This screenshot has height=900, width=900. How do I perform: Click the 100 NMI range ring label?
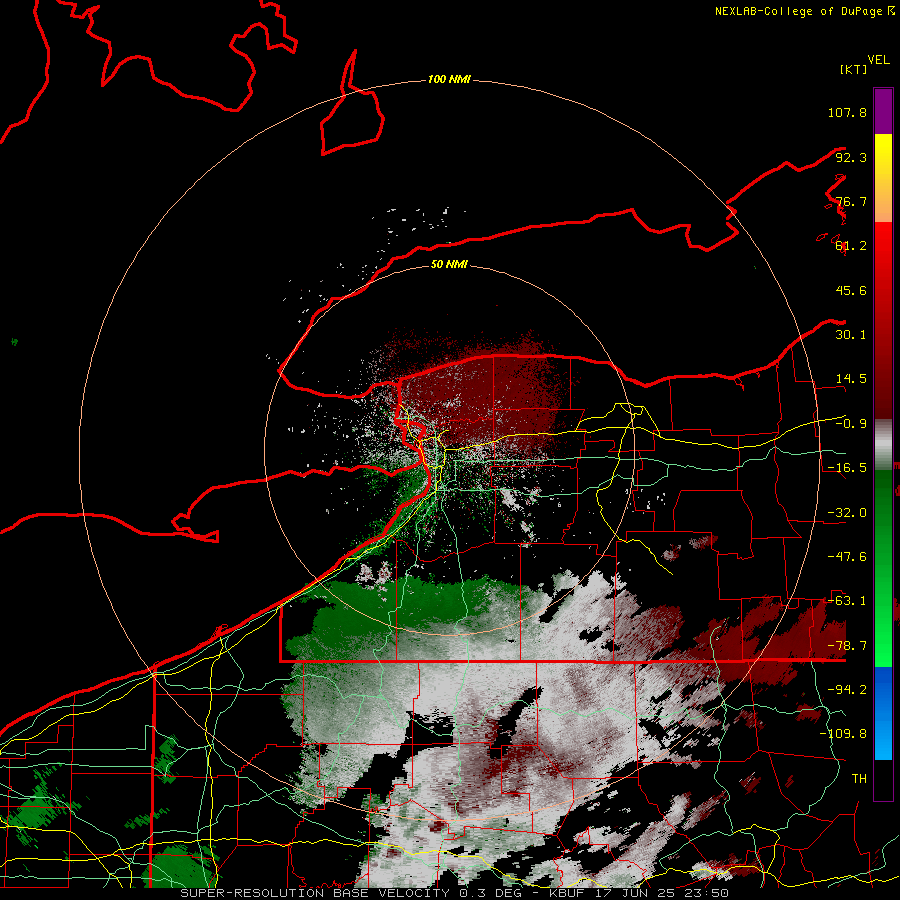pyautogui.click(x=449, y=79)
